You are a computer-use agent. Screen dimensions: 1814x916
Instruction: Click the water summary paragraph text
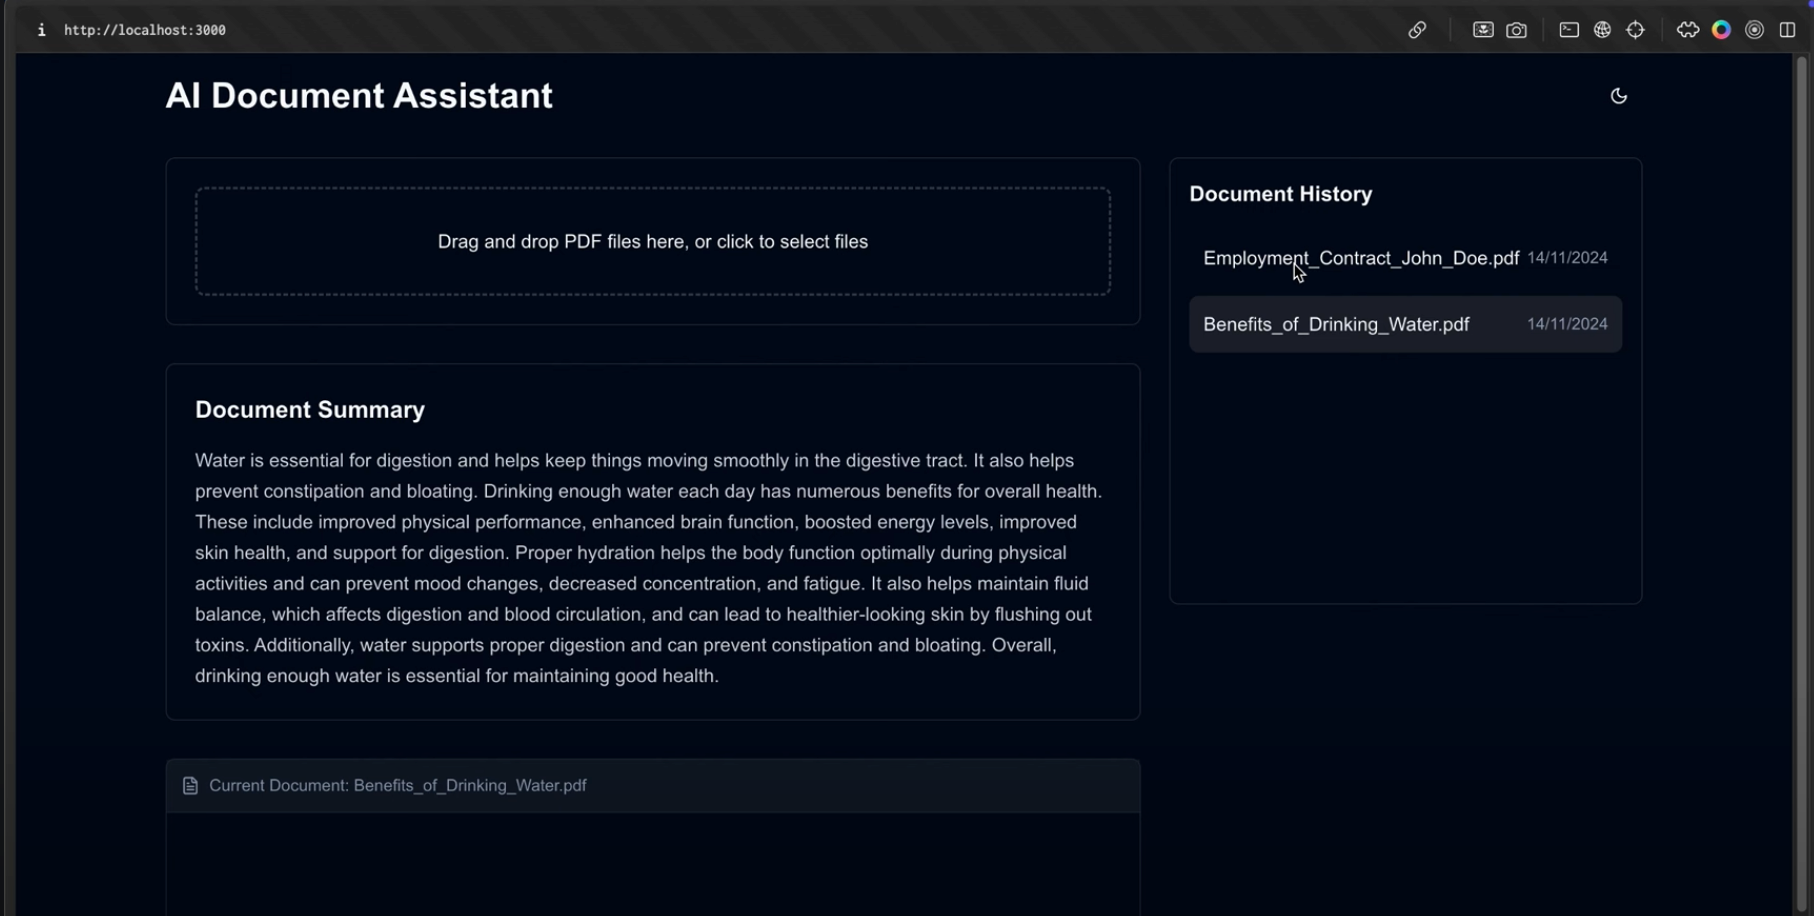click(x=650, y=568)
